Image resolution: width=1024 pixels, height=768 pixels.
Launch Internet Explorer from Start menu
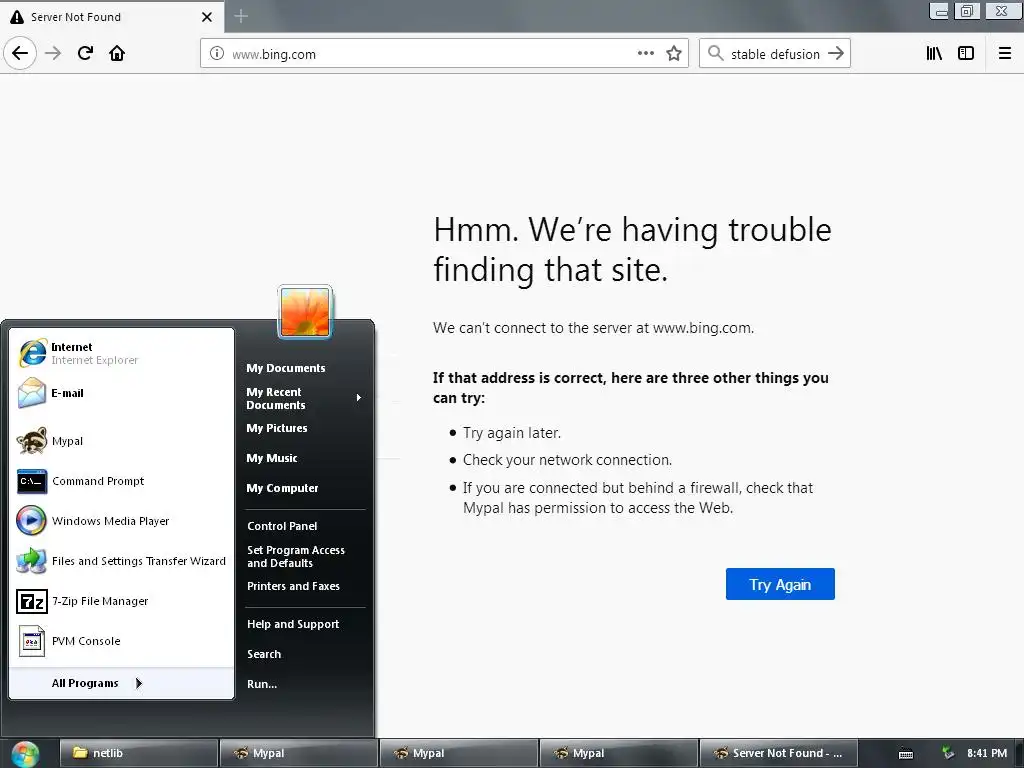pos(121,353)
